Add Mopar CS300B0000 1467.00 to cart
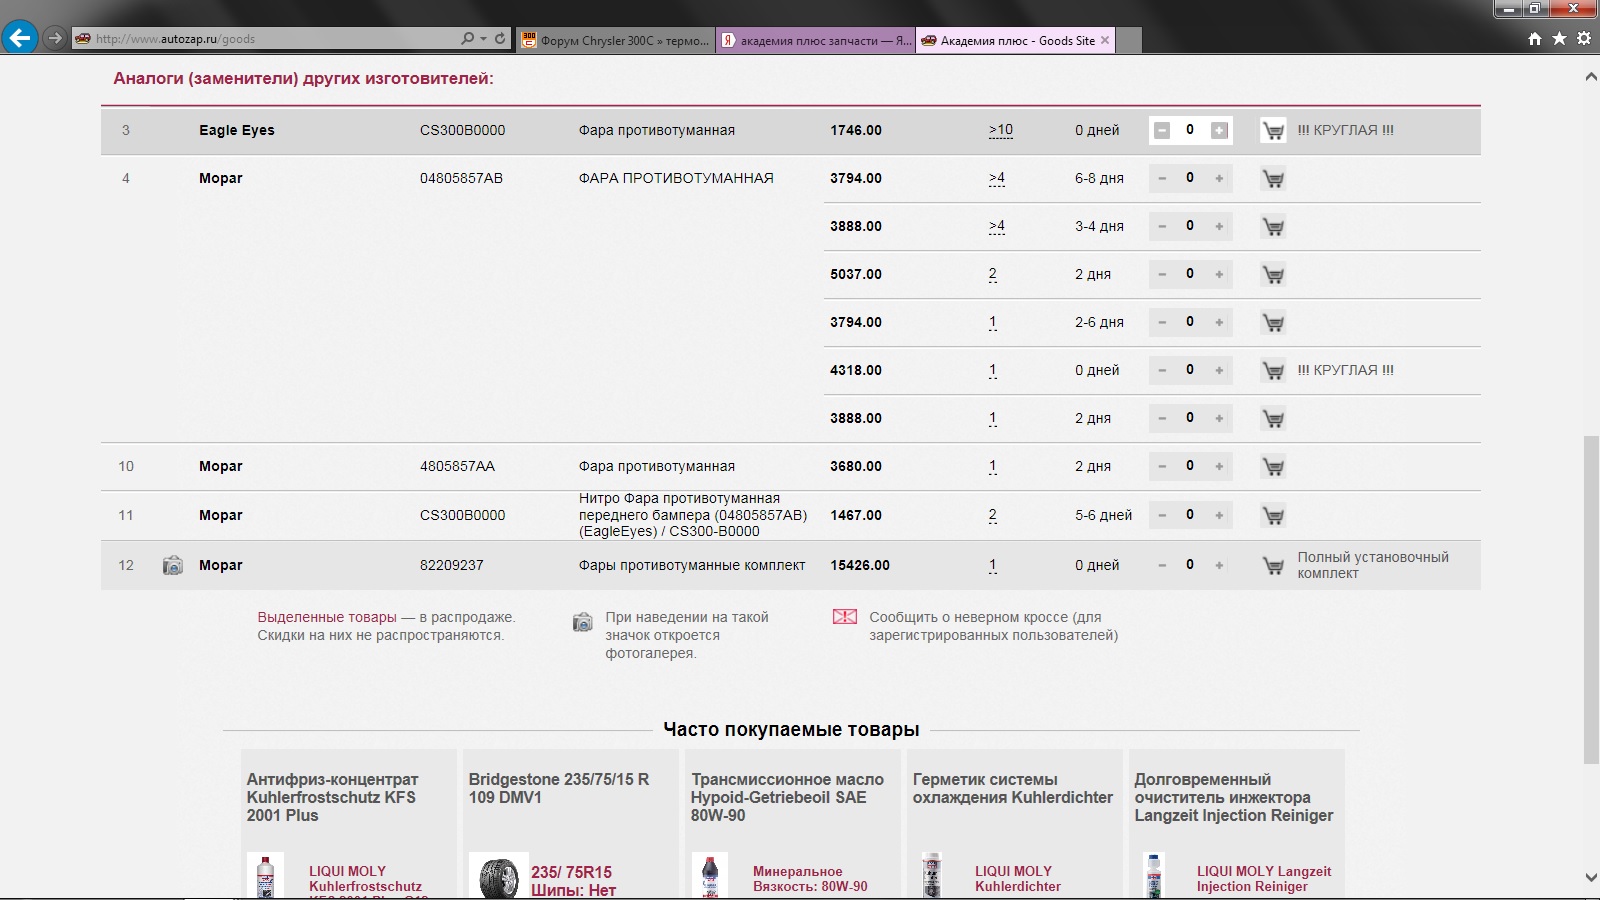 (1273, 516)
